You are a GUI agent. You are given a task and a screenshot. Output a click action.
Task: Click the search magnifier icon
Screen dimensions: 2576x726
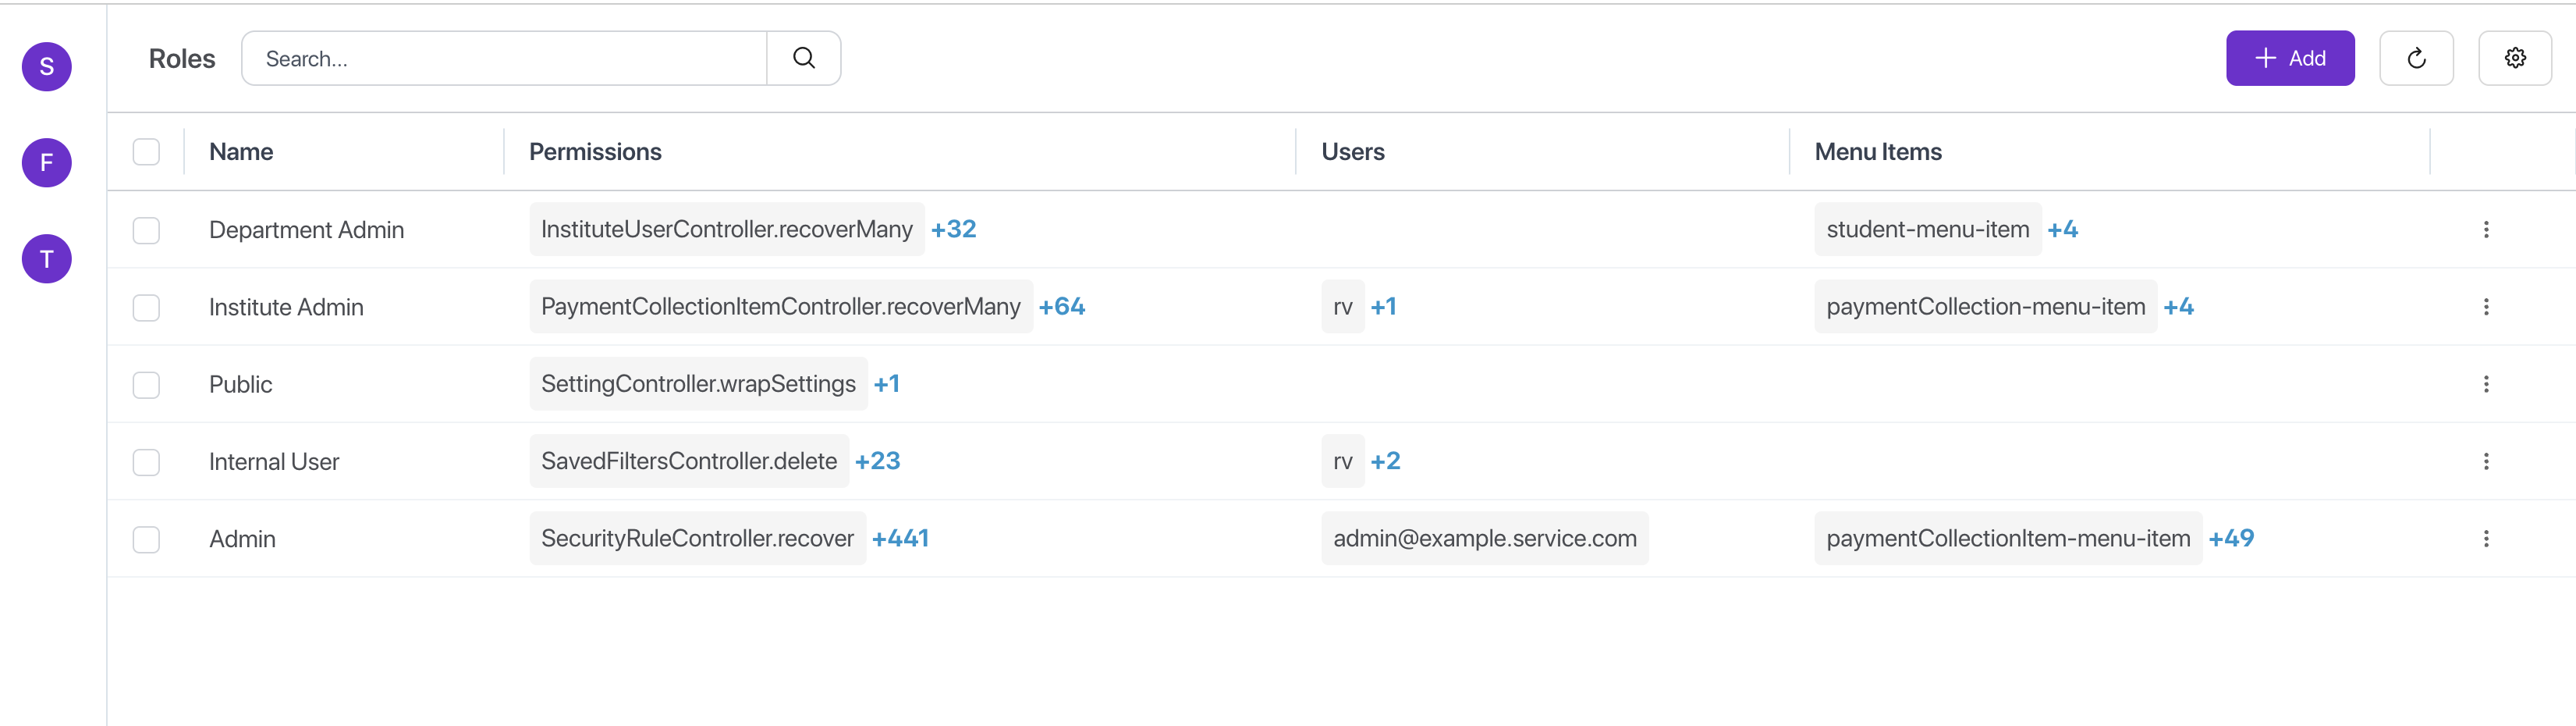point(803,57)
